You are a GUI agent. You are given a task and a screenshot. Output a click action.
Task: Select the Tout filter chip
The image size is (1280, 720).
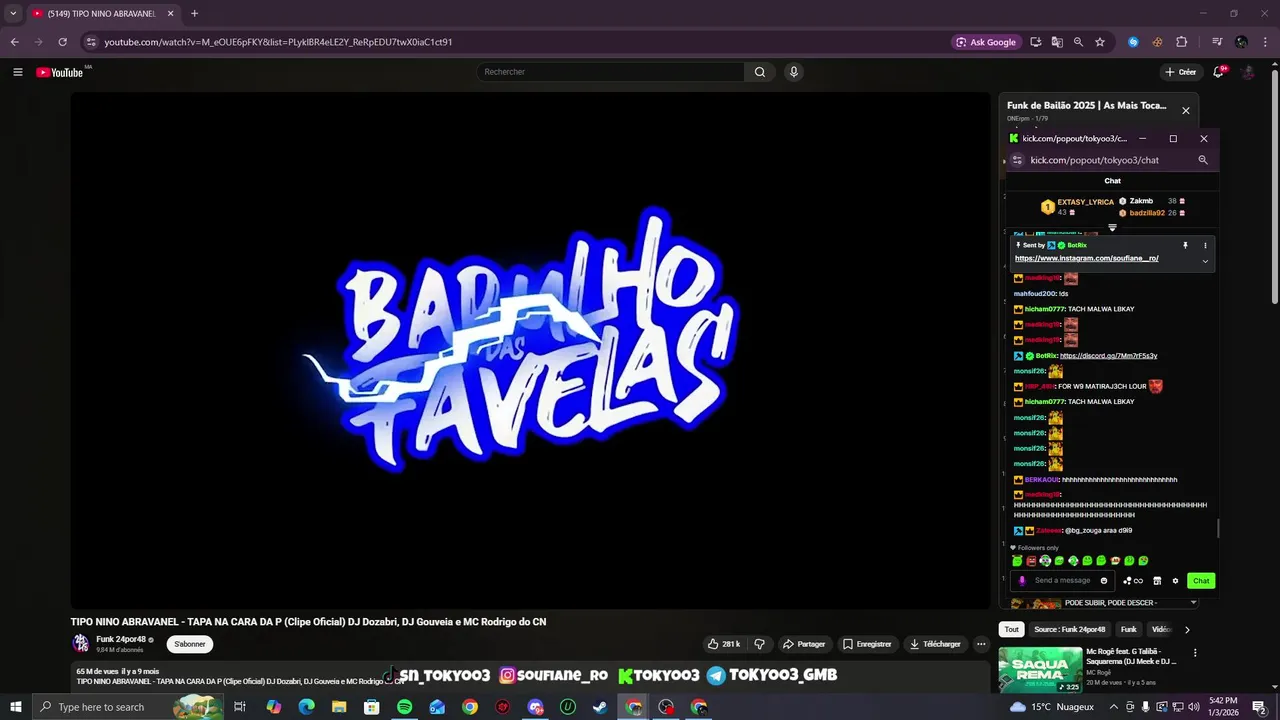click(1012, 630)
